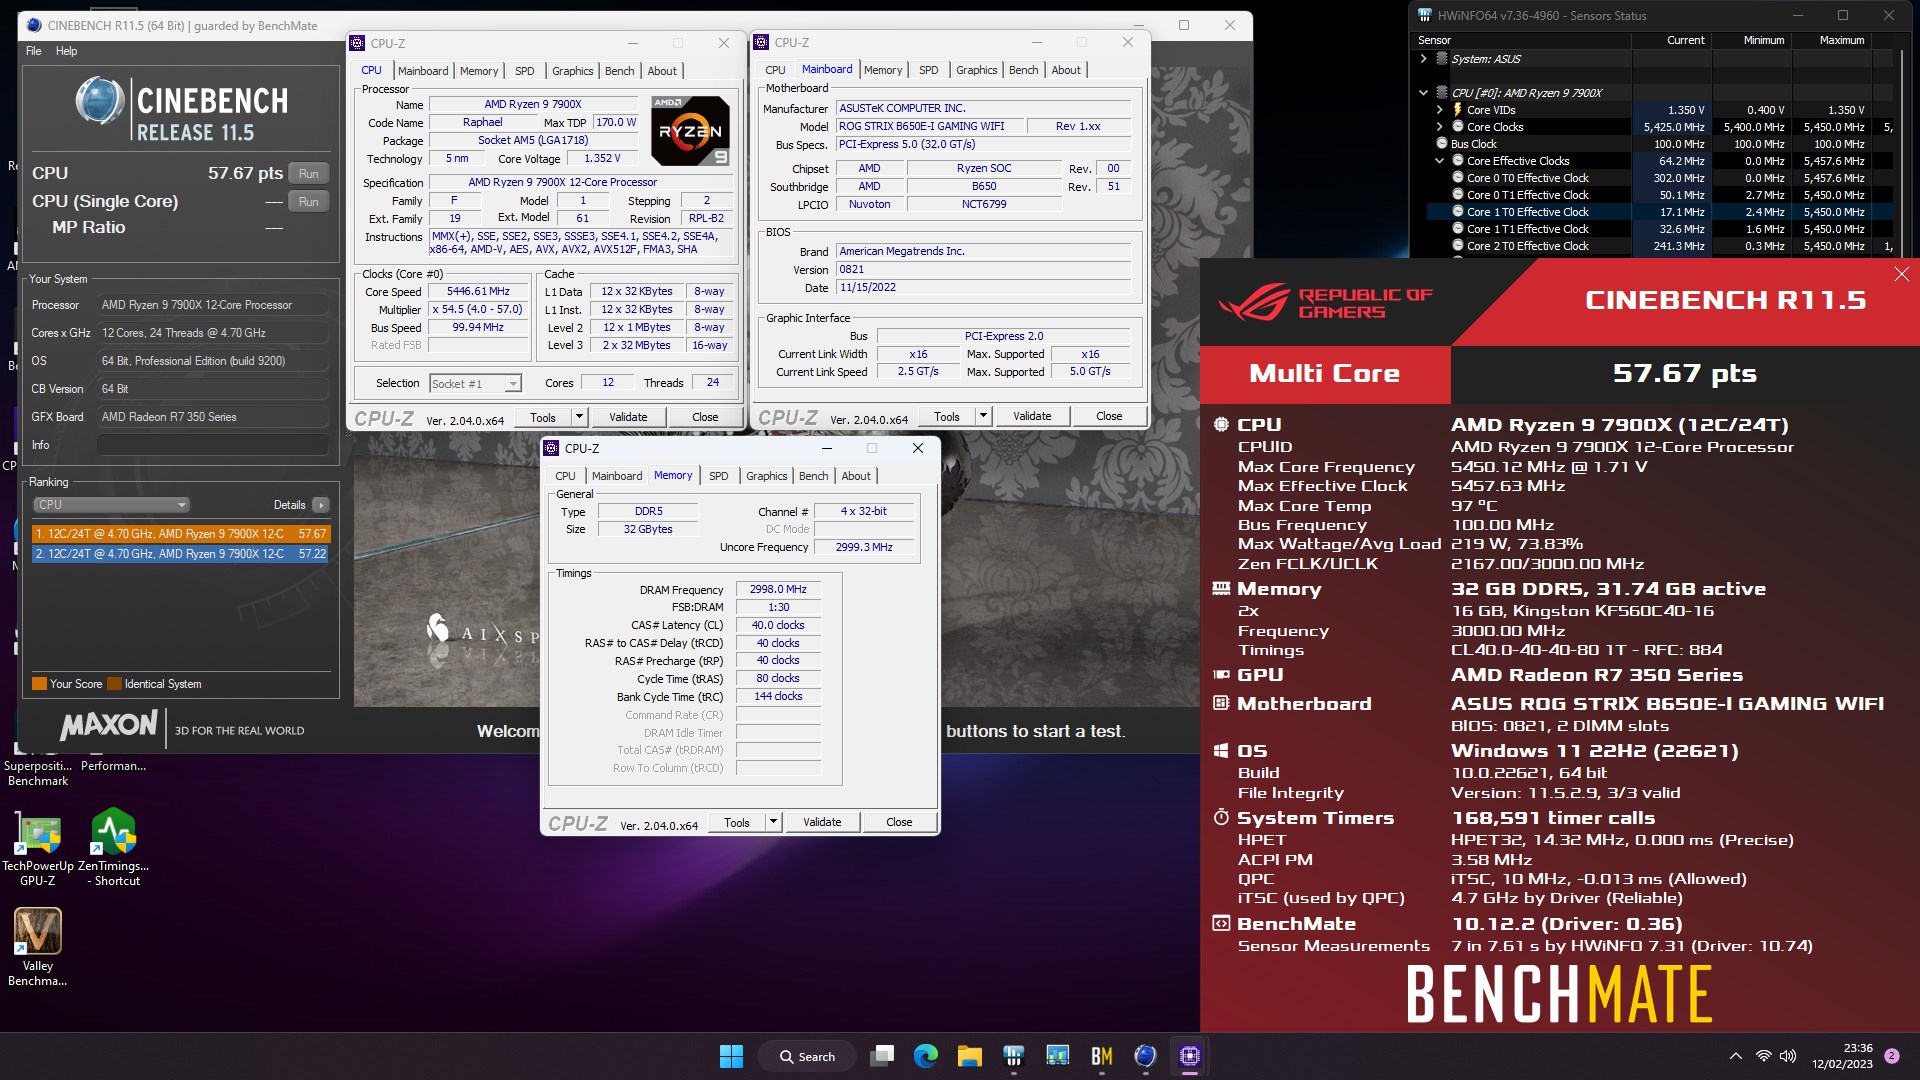The image size is (1920, 1080).
Task: Click the Windows taskbar Search box
Action: [807, 1056]
